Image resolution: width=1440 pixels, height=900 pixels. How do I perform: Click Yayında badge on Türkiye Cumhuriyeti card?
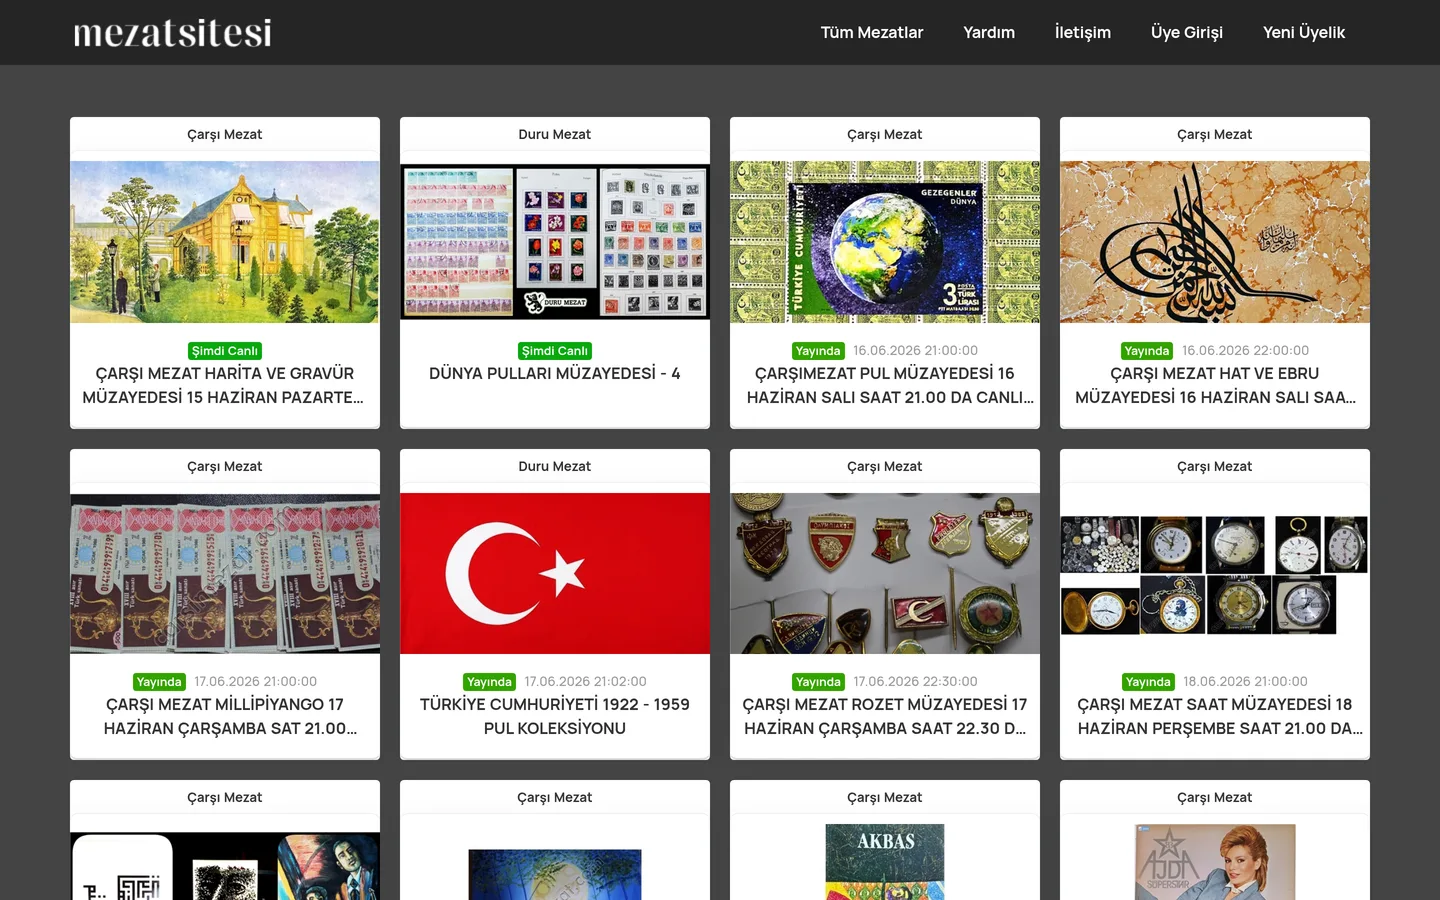pyautogui.click(x=490, y=682)
